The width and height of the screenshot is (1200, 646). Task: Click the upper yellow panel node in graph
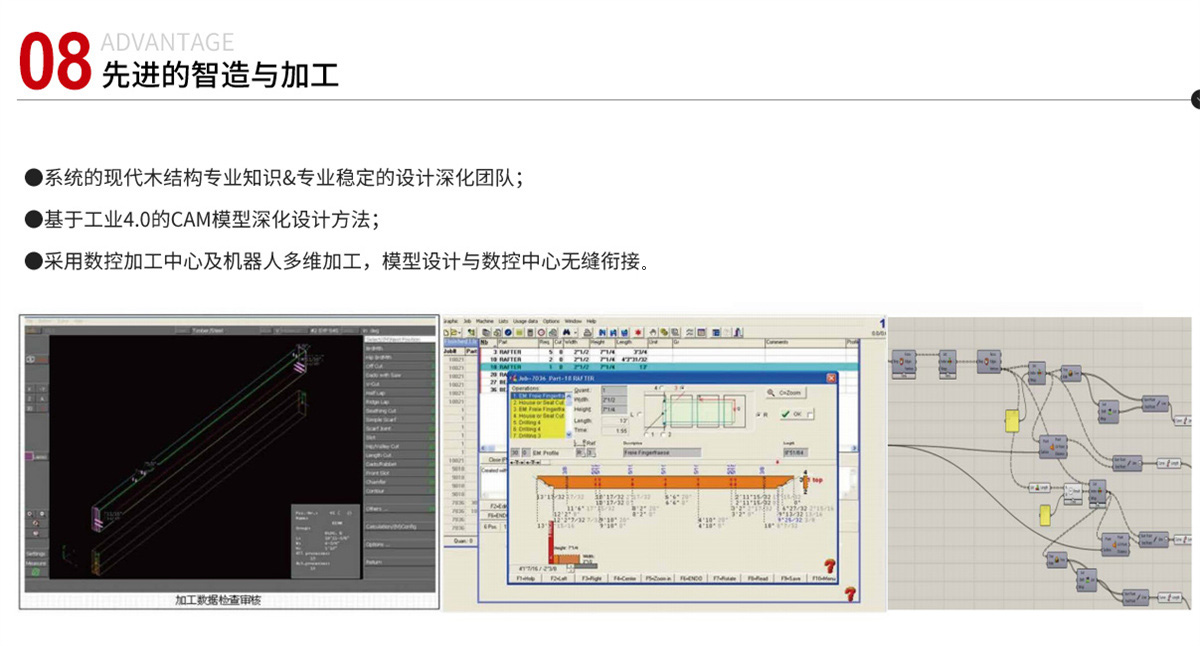click(x=1012, y=421)
